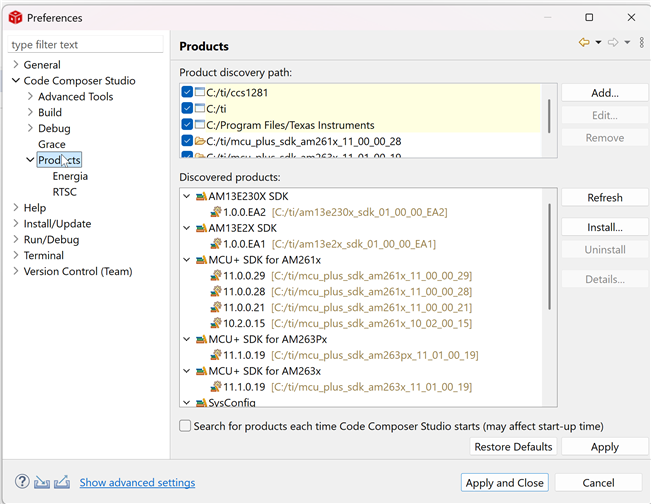Open the preferences view menu (three dots)
The height and width of the screenshot is (504, 651).
(x=641, y=42)
